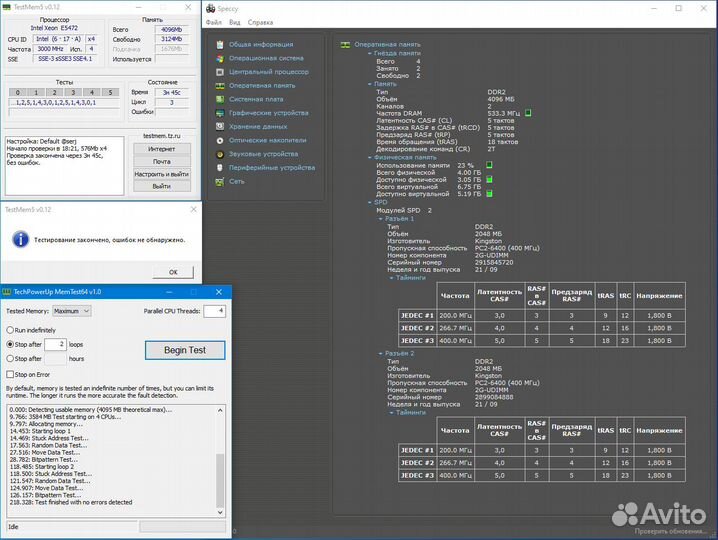Select Audio Devices (Звуковые устройства) sidebar item
The image size is (718, 540).
(264, 154)
